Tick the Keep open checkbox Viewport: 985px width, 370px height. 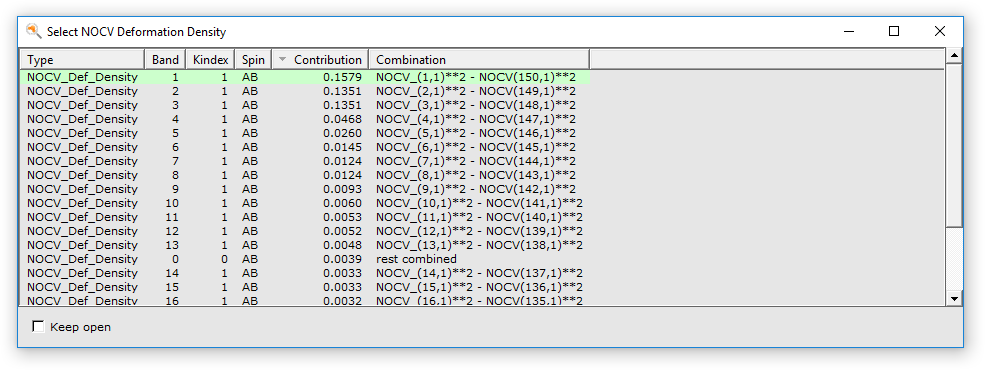pyautogui.click(x=38, y=327)
